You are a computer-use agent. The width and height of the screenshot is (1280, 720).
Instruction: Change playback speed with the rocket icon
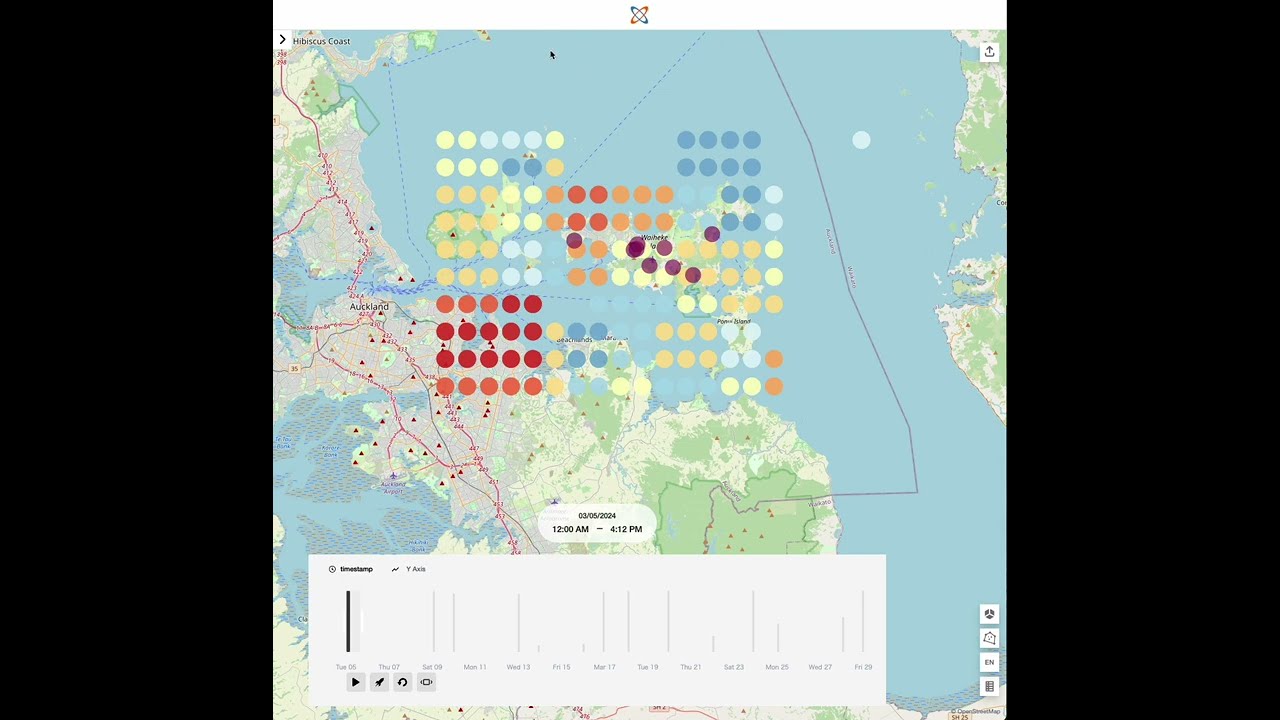pyautogui.click(x=379, y=682)
